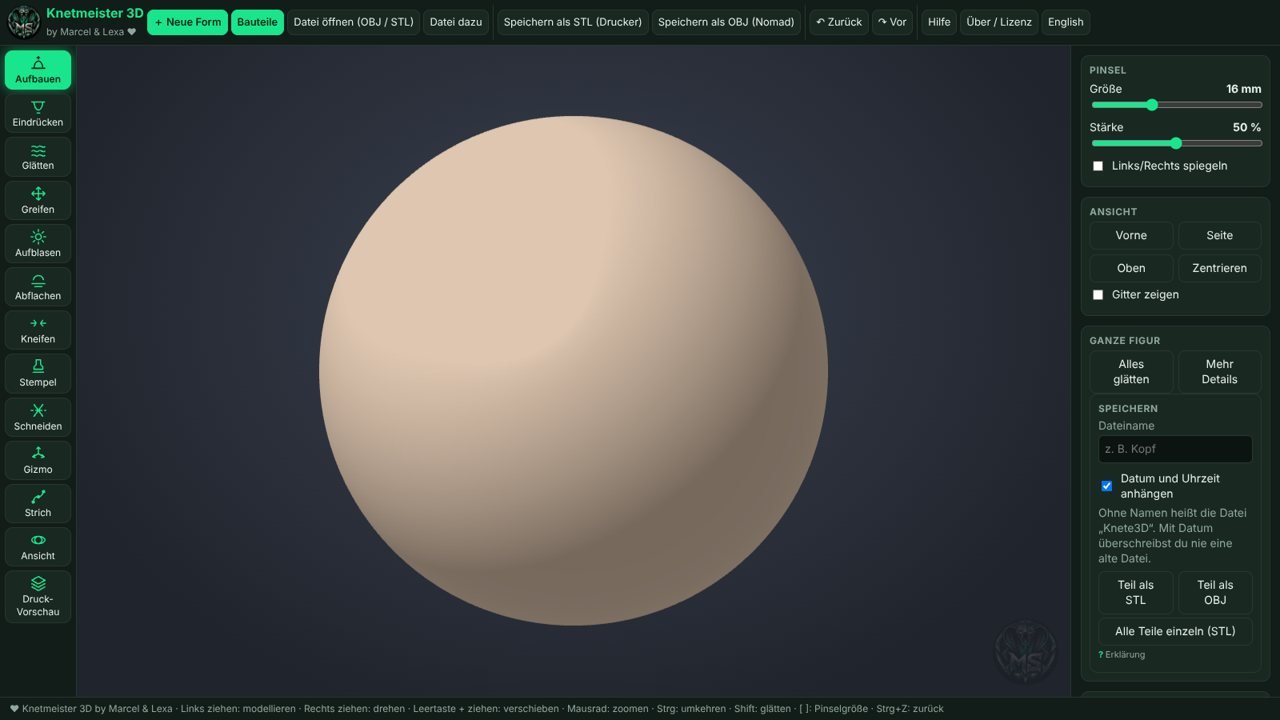This screenshot has height=720, width=1280.
Task: Undo with the Zurück button
Action: (839, 22)
